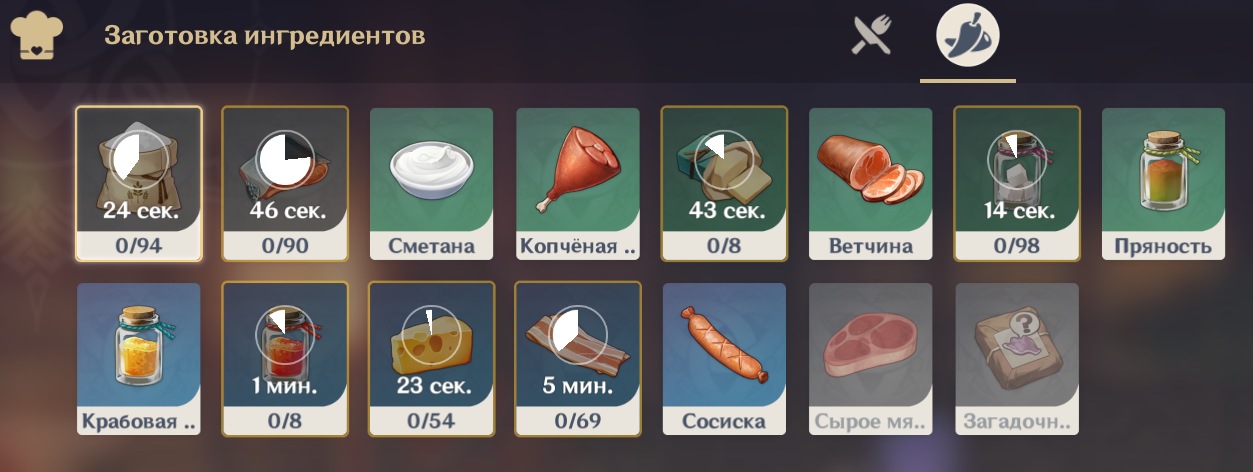Pick the bacon item with 5 мин. timer

(577, 359)
